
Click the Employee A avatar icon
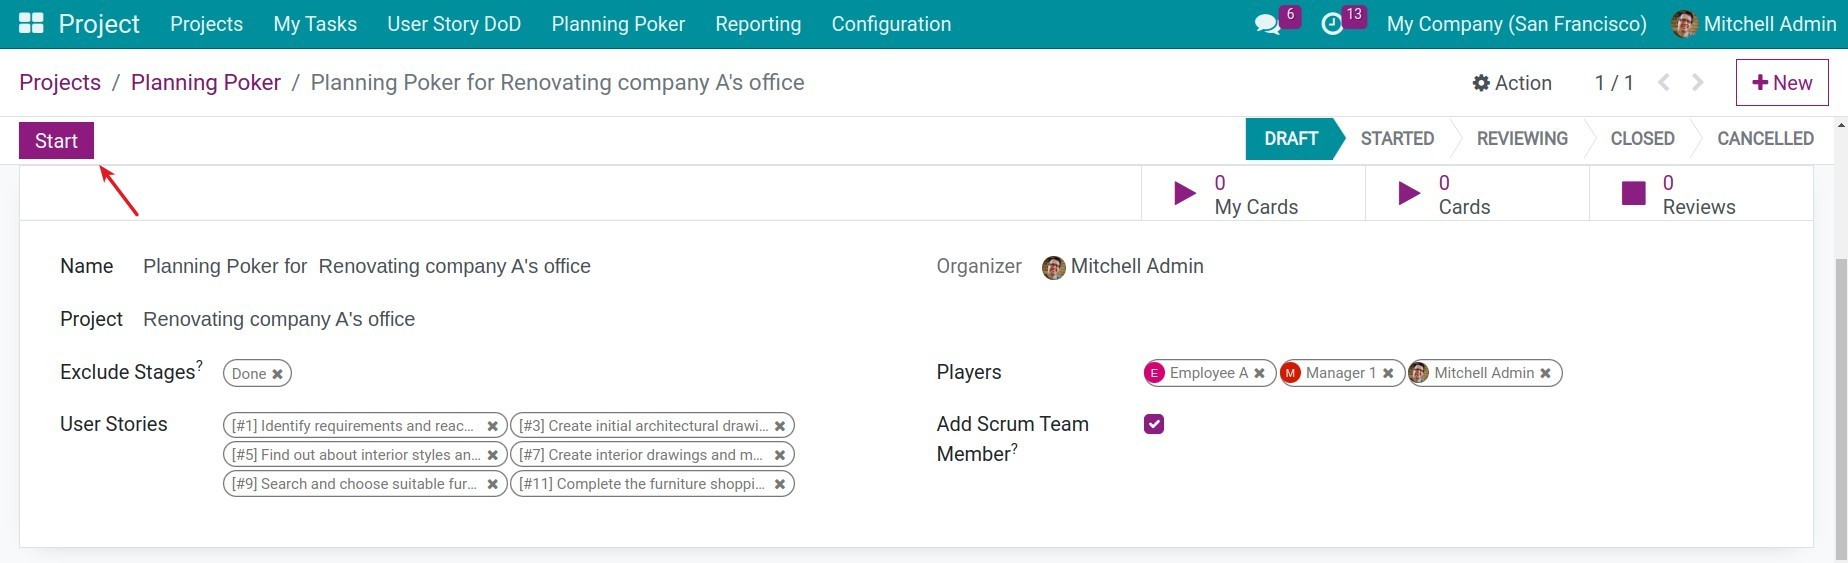point(1155,373)
